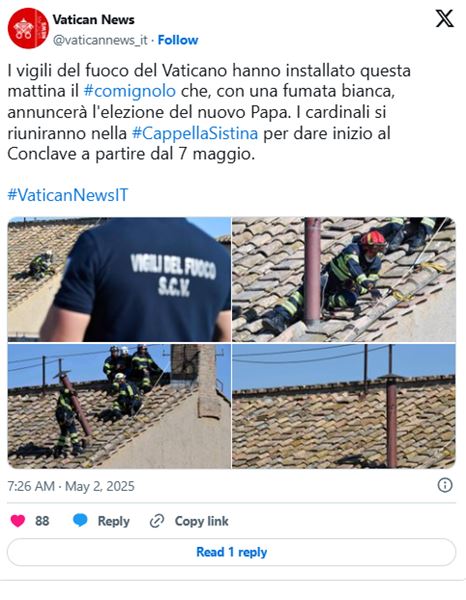Open photo of firefighters carrying chimney pipe
This screenshot has height=600, width=466.
[119, 406]
